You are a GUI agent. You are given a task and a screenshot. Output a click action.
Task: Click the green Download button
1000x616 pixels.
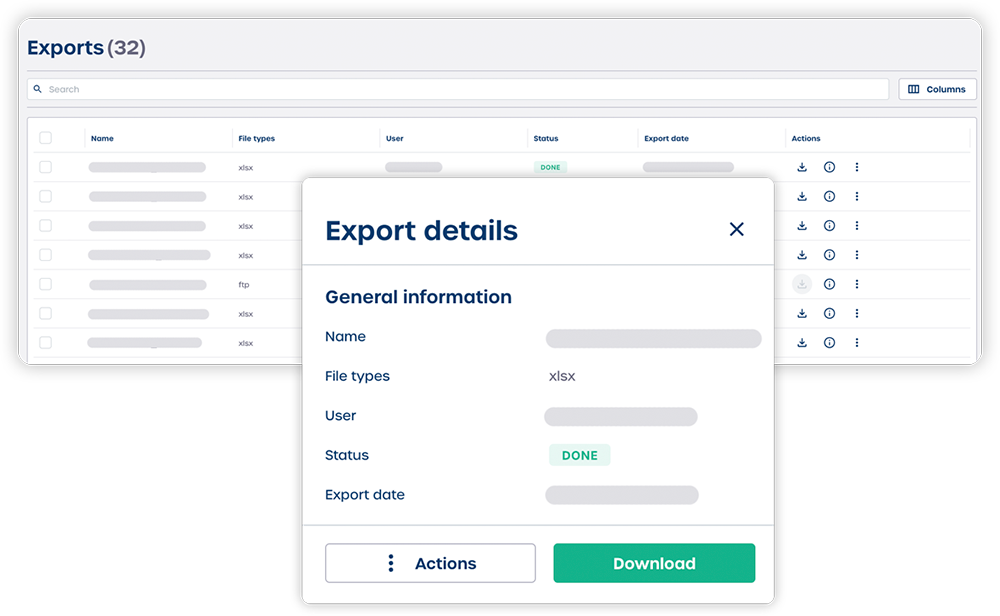(x=654, y=563)
